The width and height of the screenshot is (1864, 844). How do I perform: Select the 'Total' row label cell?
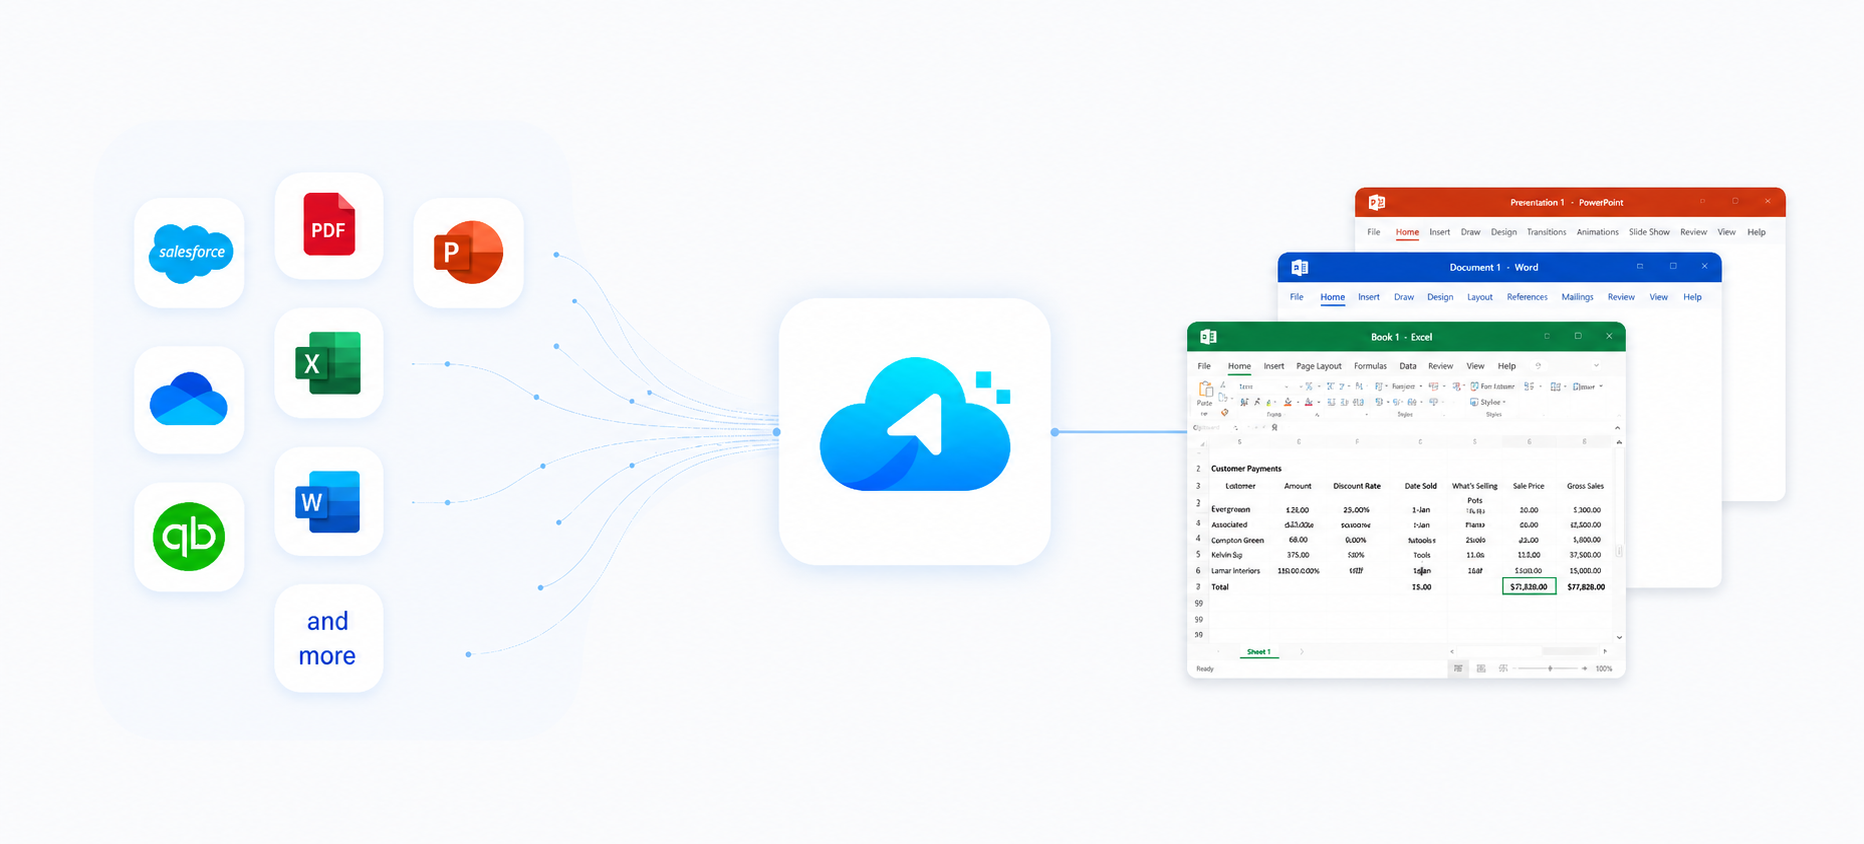click(x=1220, y=587)
